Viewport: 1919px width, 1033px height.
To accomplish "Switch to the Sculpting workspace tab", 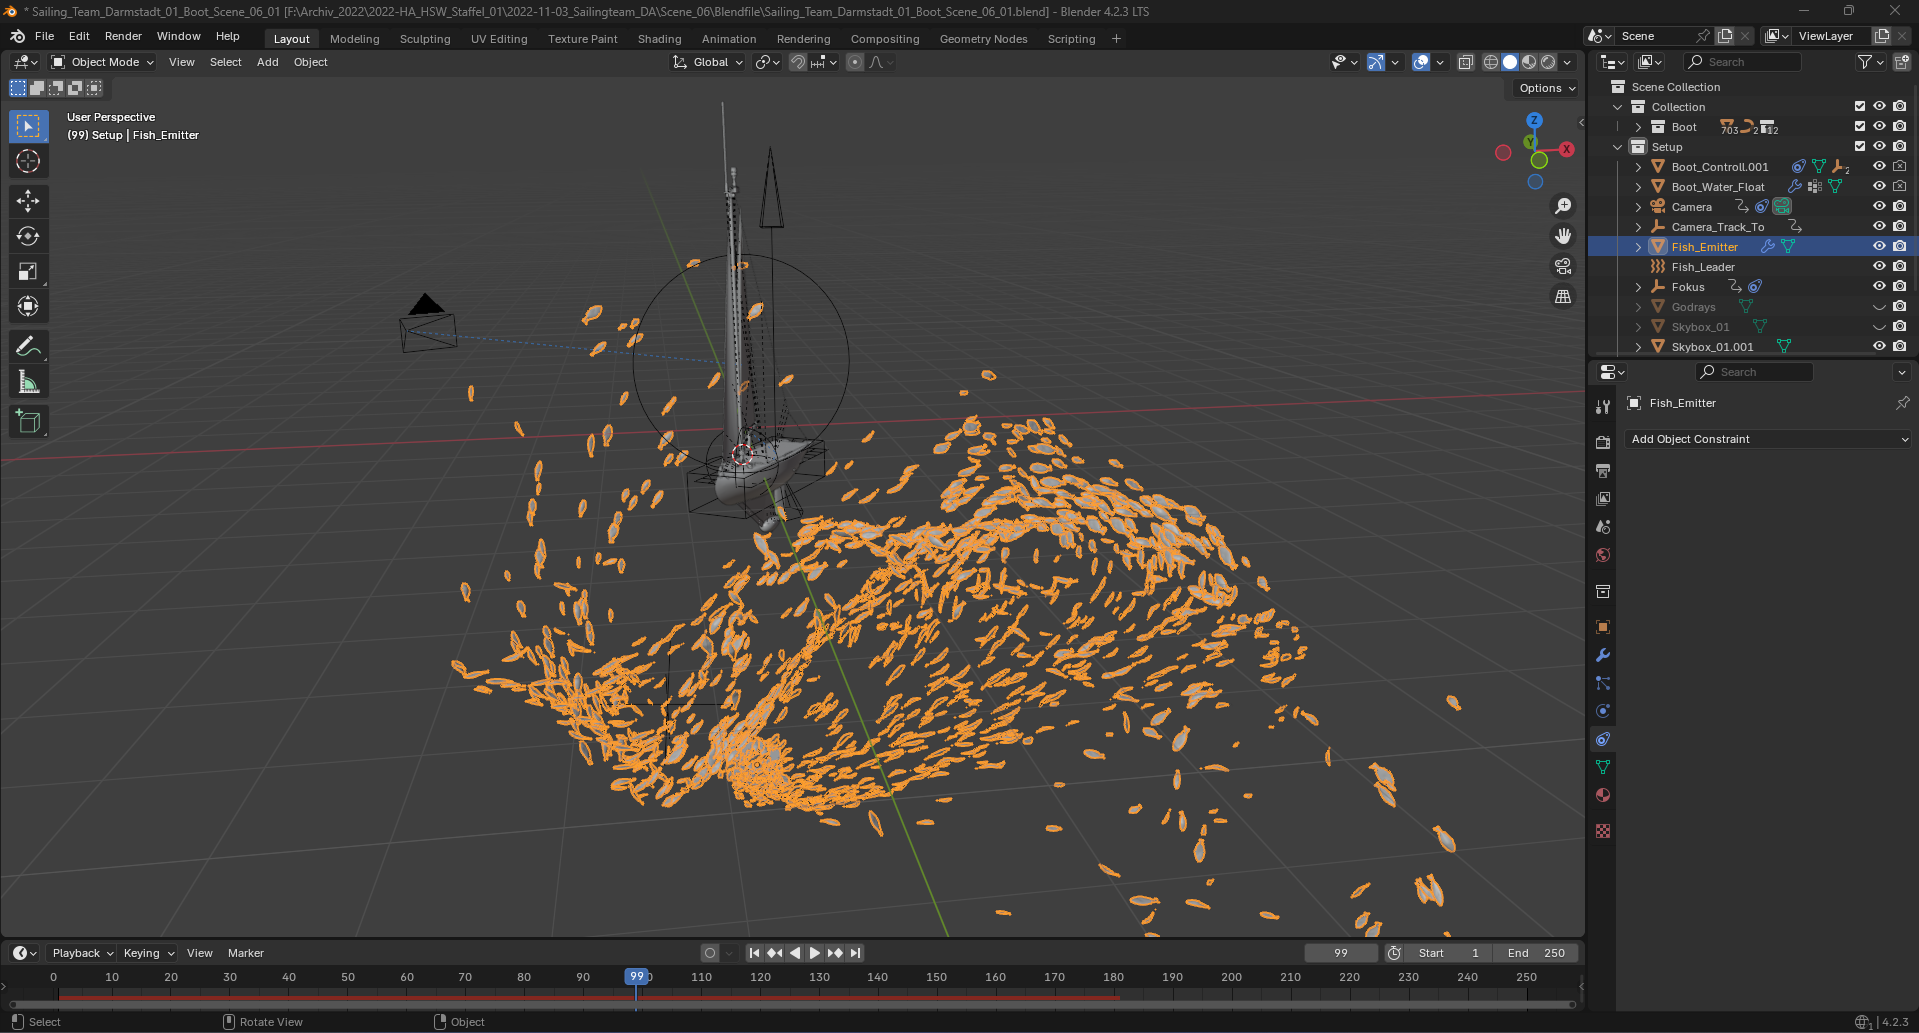I will 425,39.
